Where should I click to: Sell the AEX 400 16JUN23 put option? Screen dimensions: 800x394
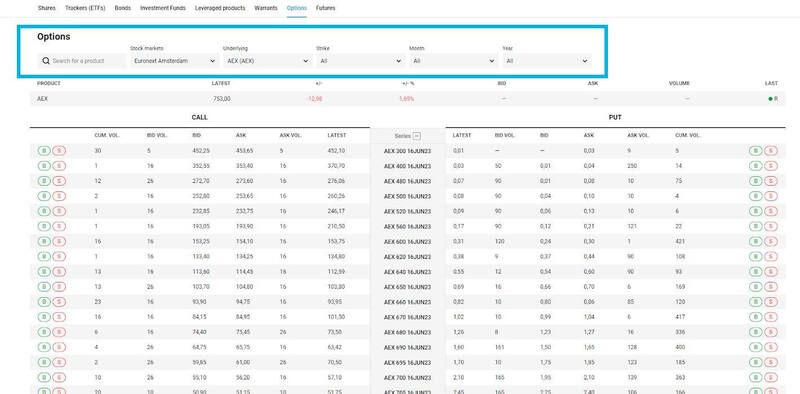point(771,166)
